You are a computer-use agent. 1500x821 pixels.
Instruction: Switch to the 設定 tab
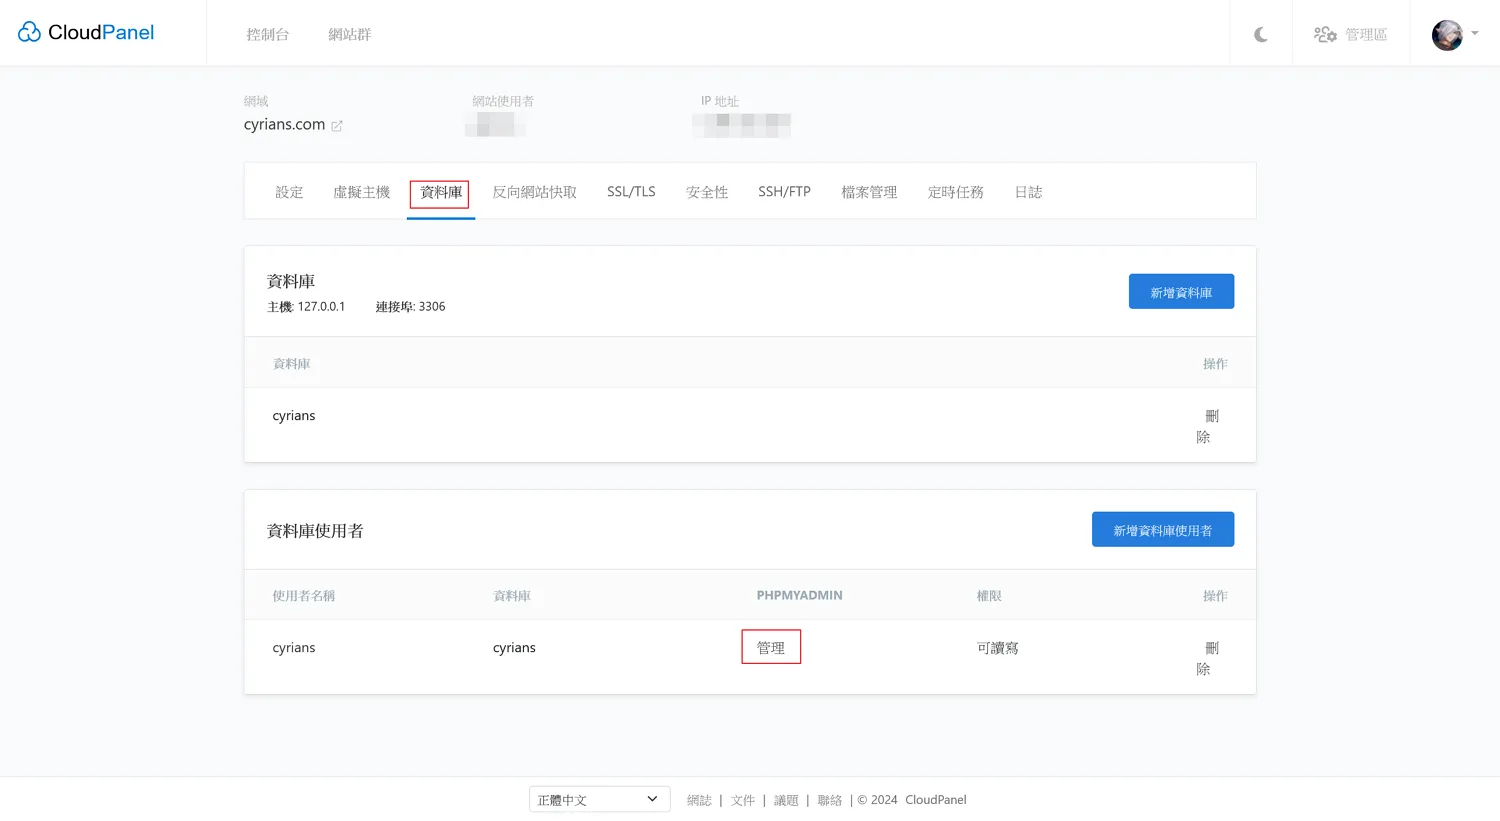click(x=289, y=192)
